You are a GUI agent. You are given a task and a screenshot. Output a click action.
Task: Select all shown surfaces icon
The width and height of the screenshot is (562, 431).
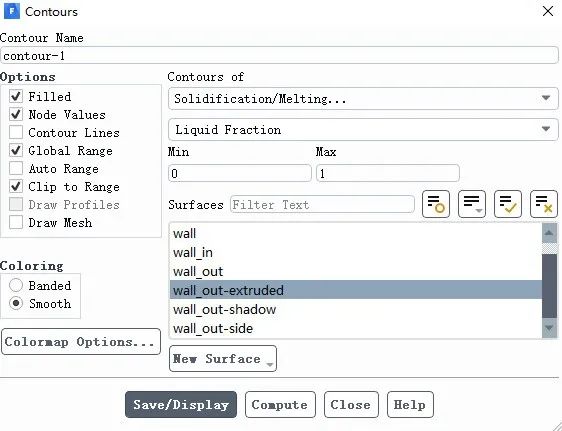point(508,204)
